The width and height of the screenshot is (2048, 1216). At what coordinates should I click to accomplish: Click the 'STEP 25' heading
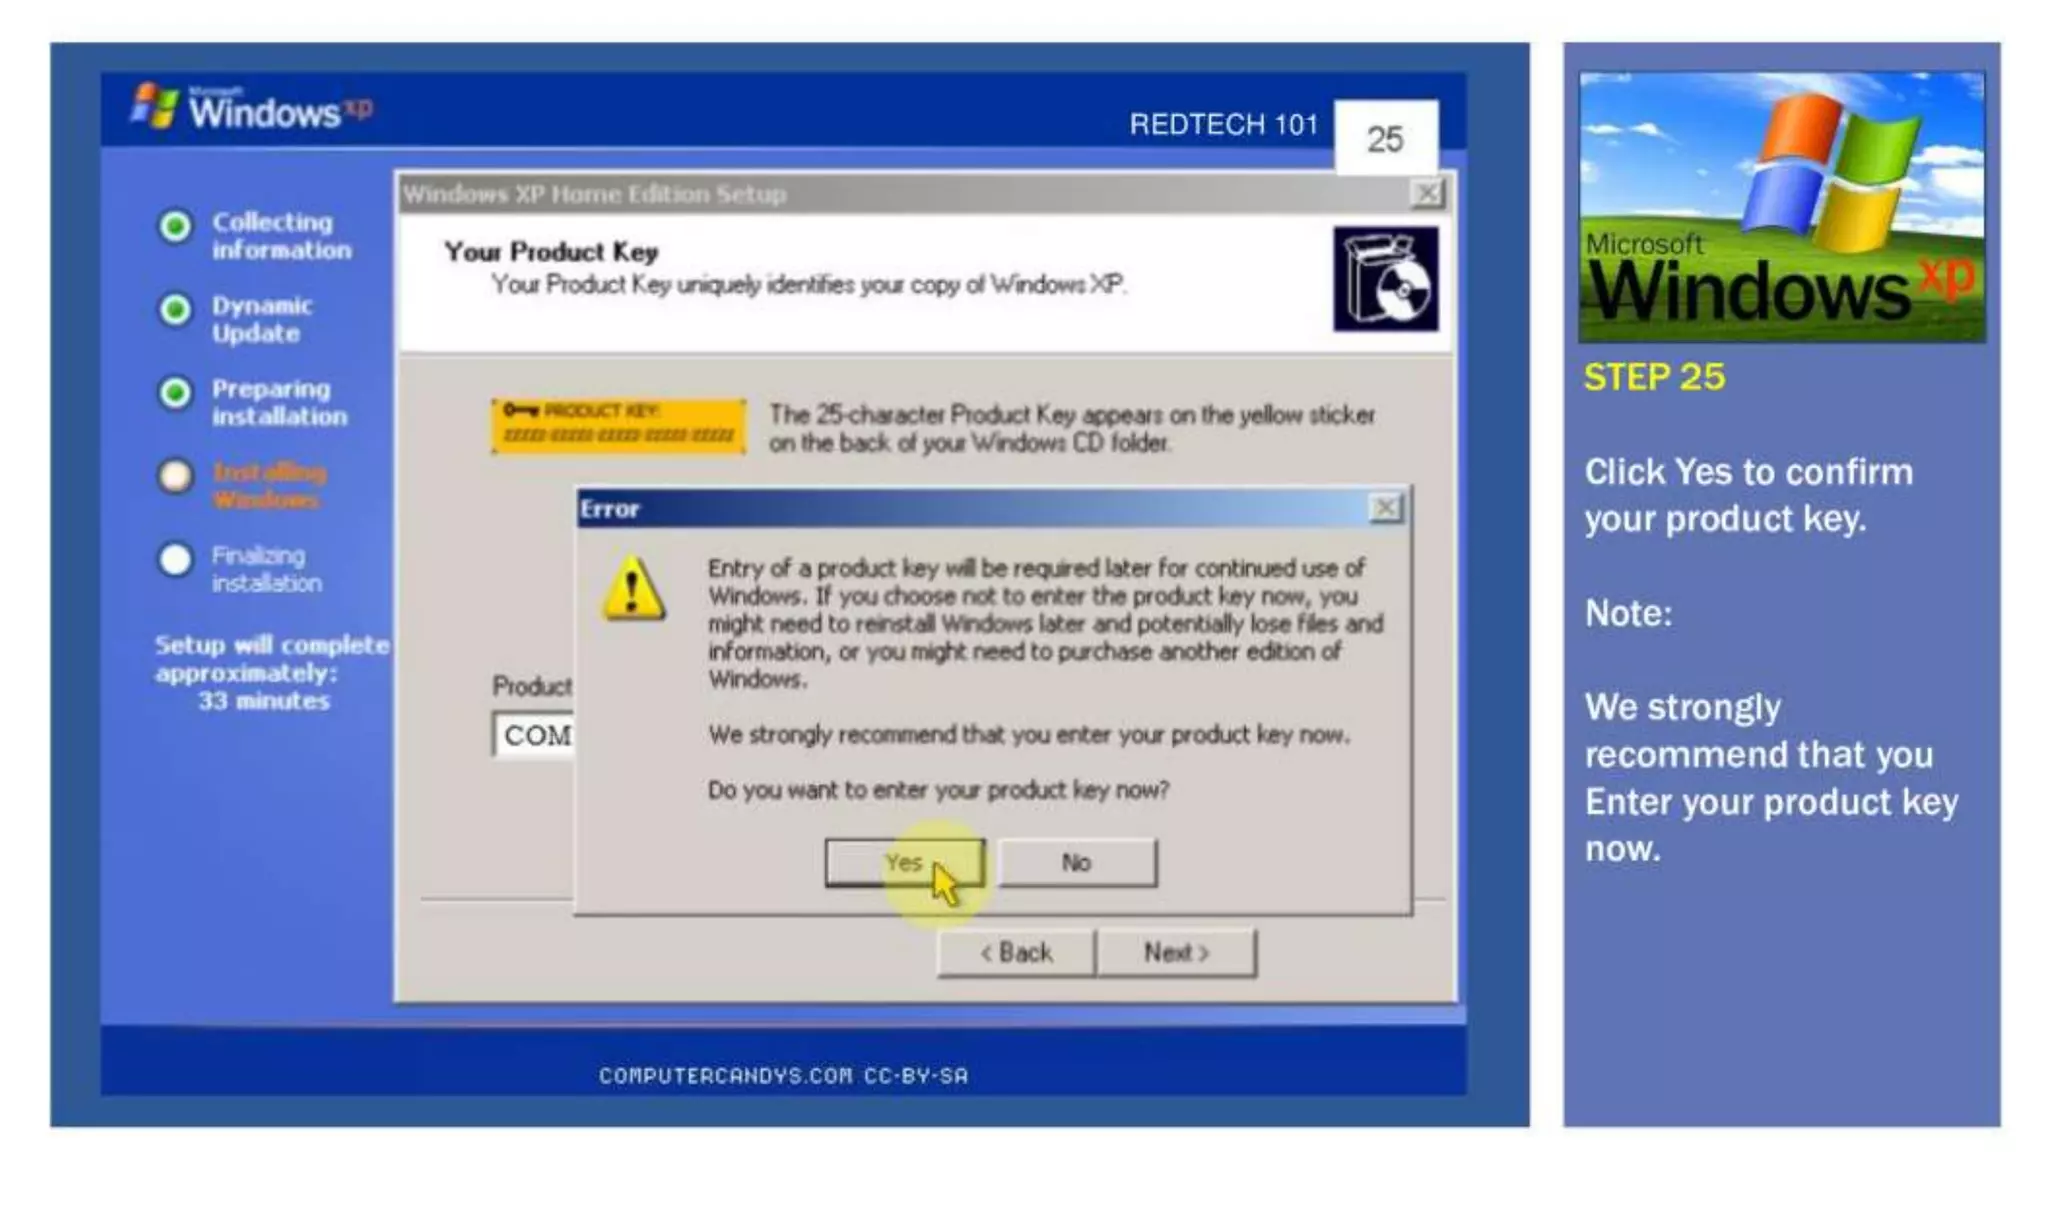tap(1655, 377)
